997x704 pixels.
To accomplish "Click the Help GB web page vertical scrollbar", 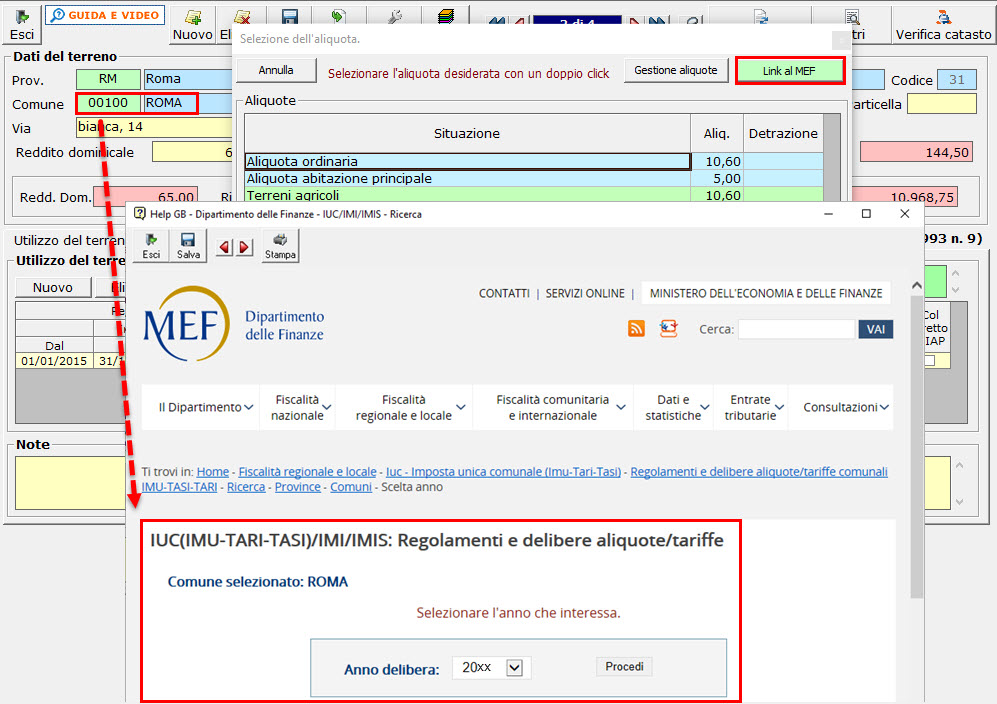I will point(917,446).
